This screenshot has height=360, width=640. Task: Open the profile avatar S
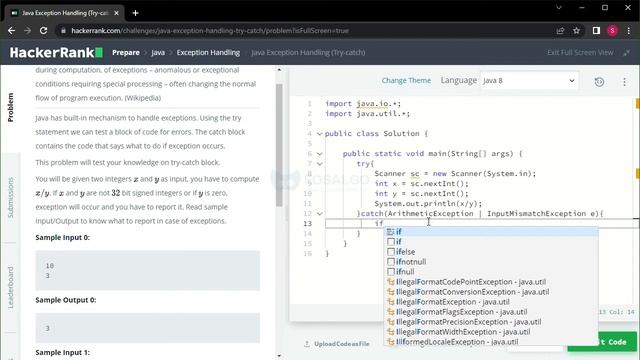point(612,31)
